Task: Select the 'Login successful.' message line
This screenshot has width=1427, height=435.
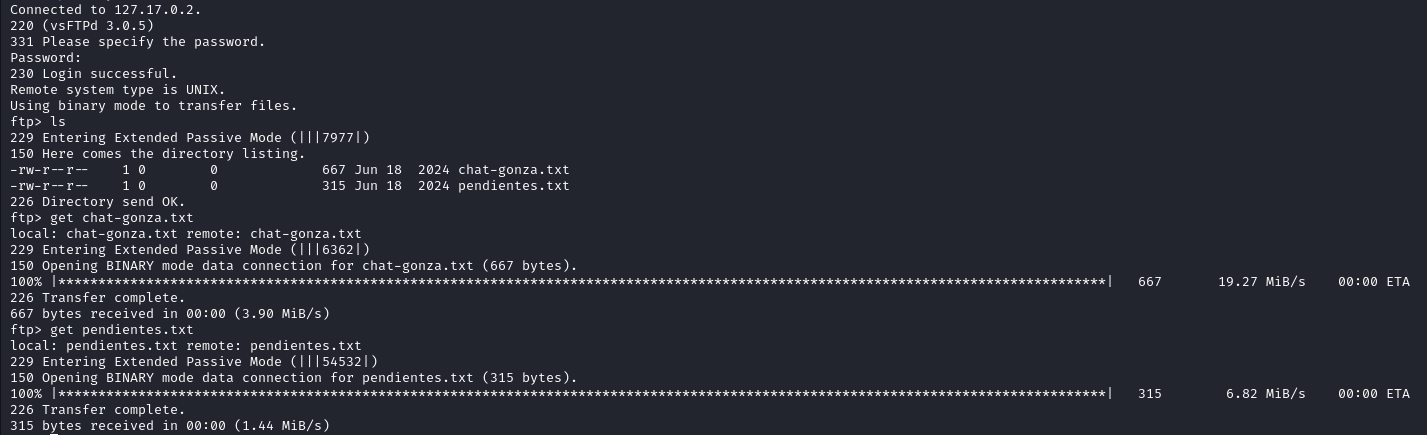Action: coord(94,73)
